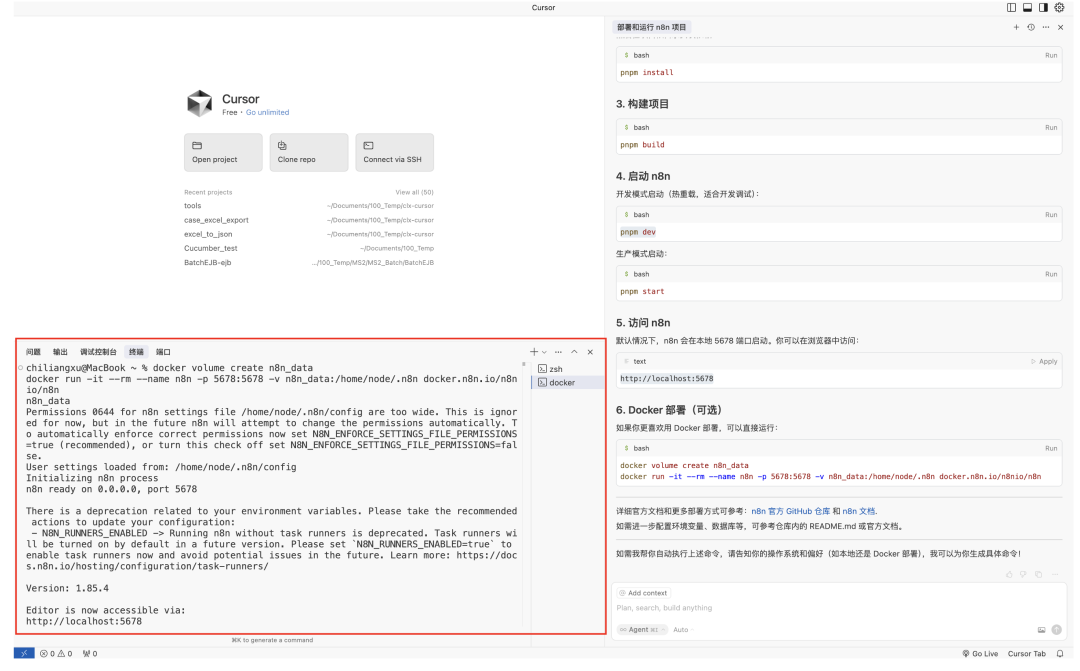
Task: Switch to the 问题 panel tab
Action: (33, 352)
